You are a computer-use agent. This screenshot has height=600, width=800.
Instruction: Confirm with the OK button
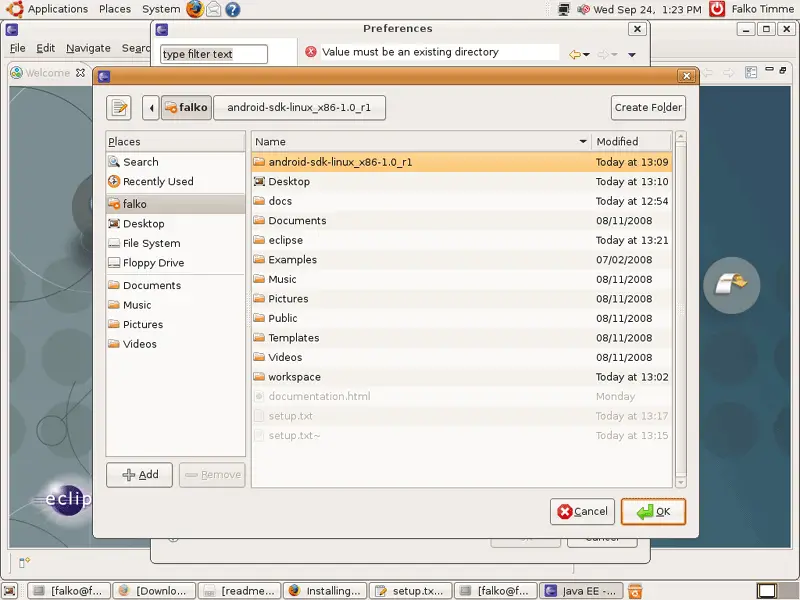coord(653,512)
